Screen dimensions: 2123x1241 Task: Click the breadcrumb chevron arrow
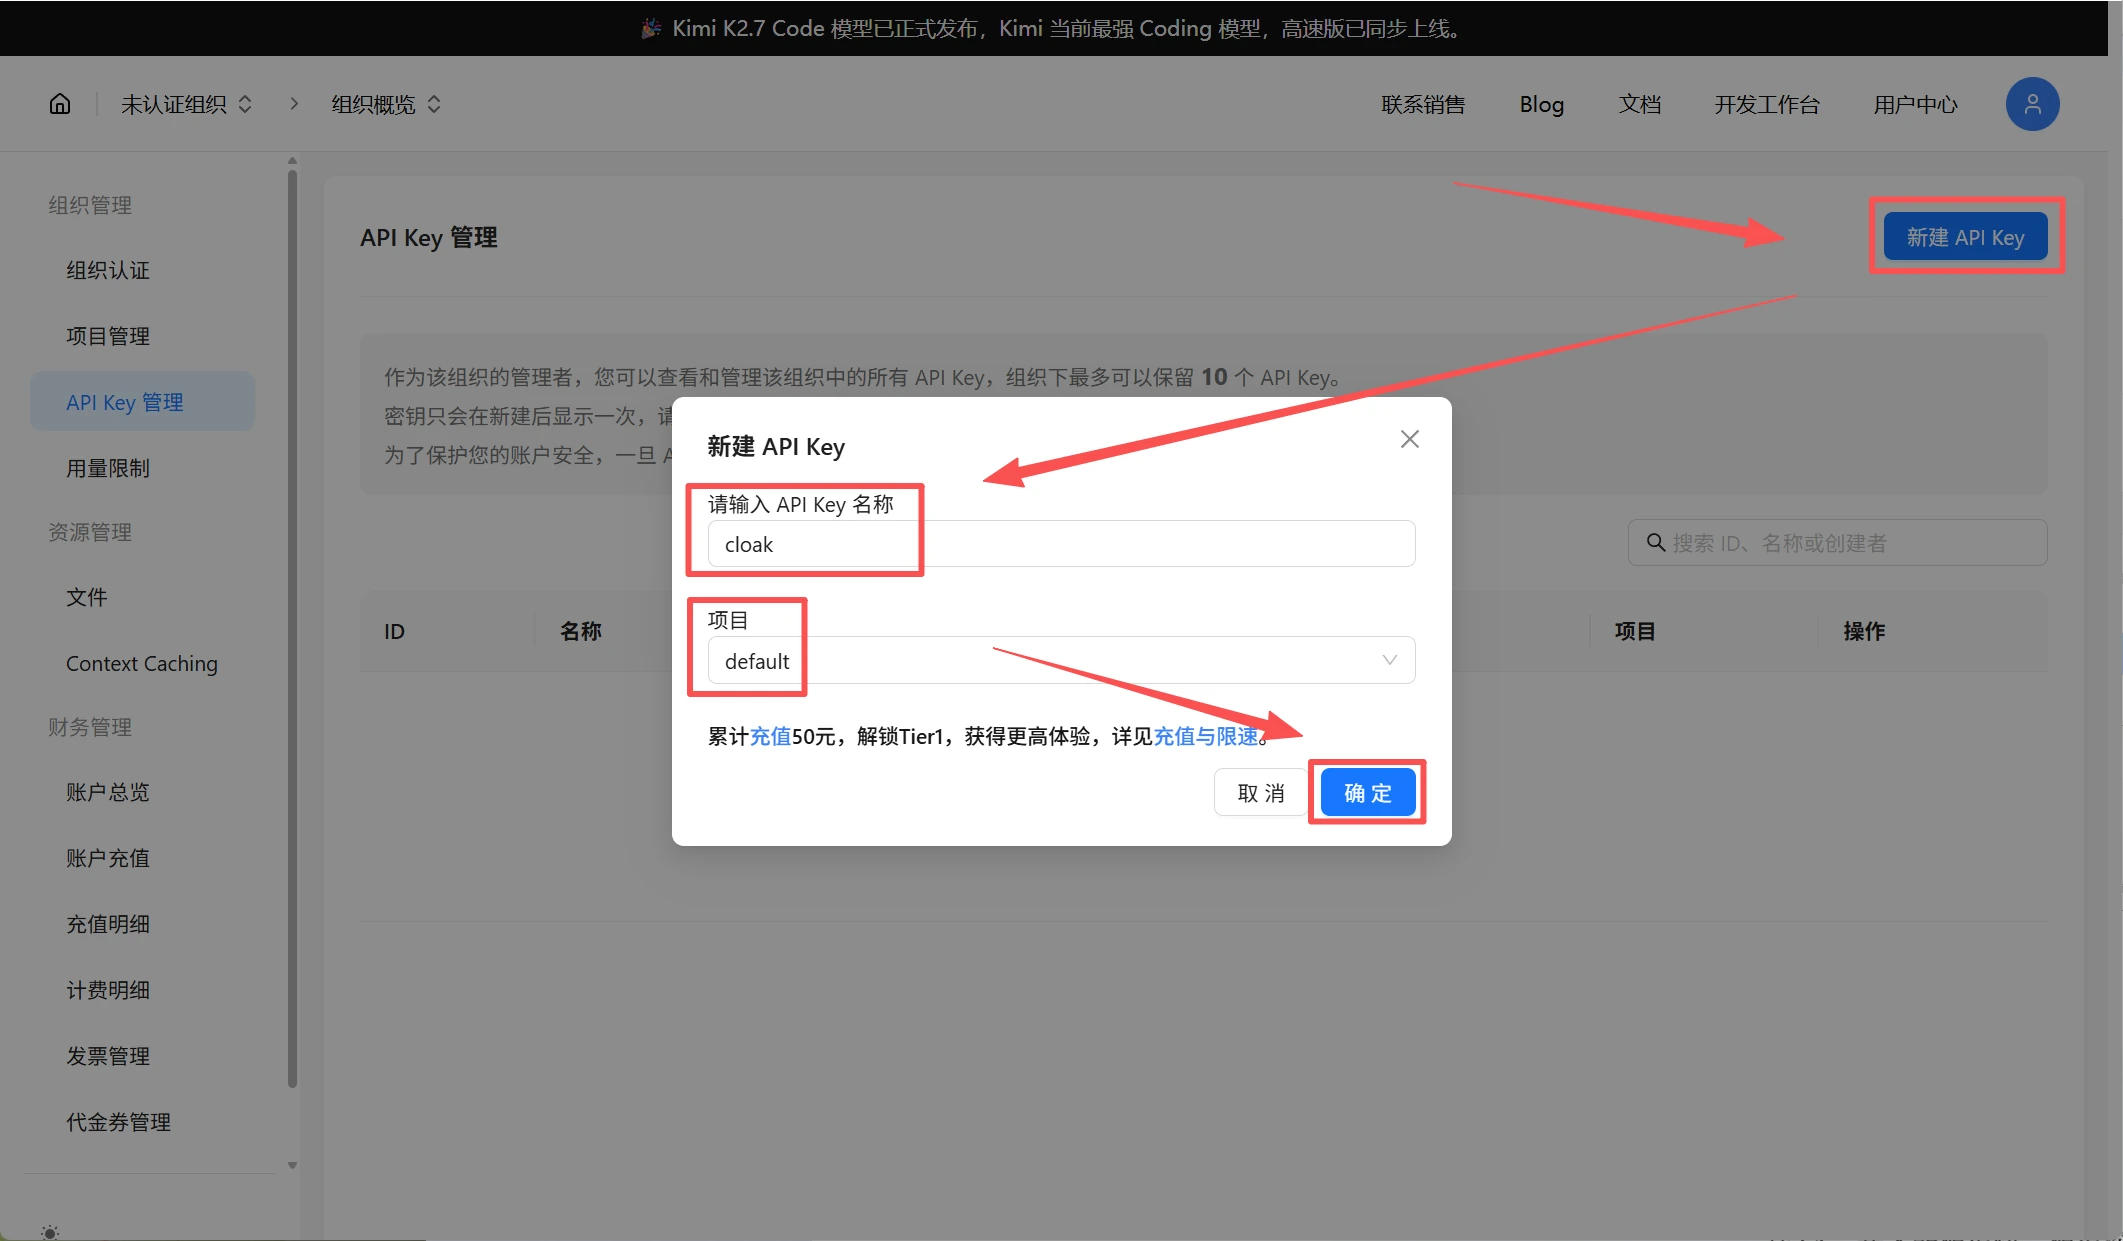point(294,103)
